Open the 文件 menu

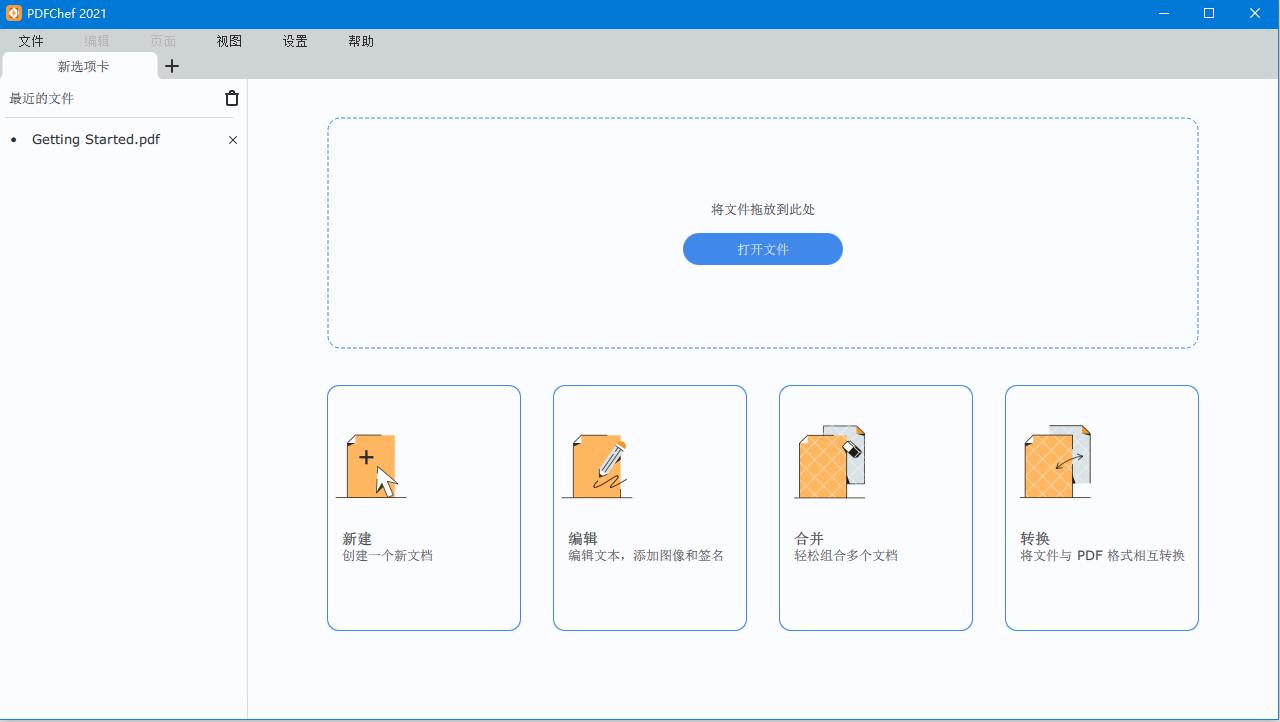tap(31, 41)
